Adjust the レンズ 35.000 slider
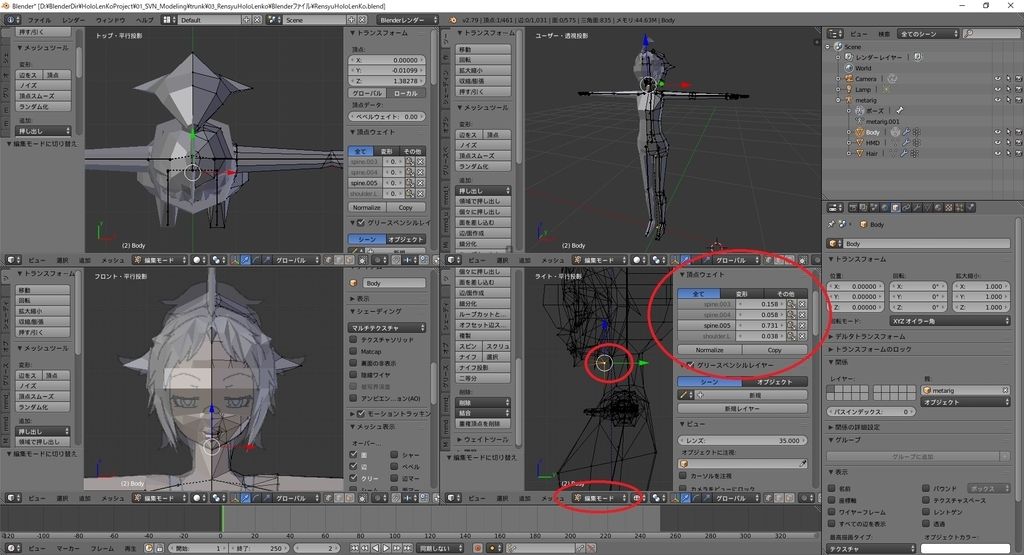This screenshot has height=555, width=1024. tap(742, 441)
